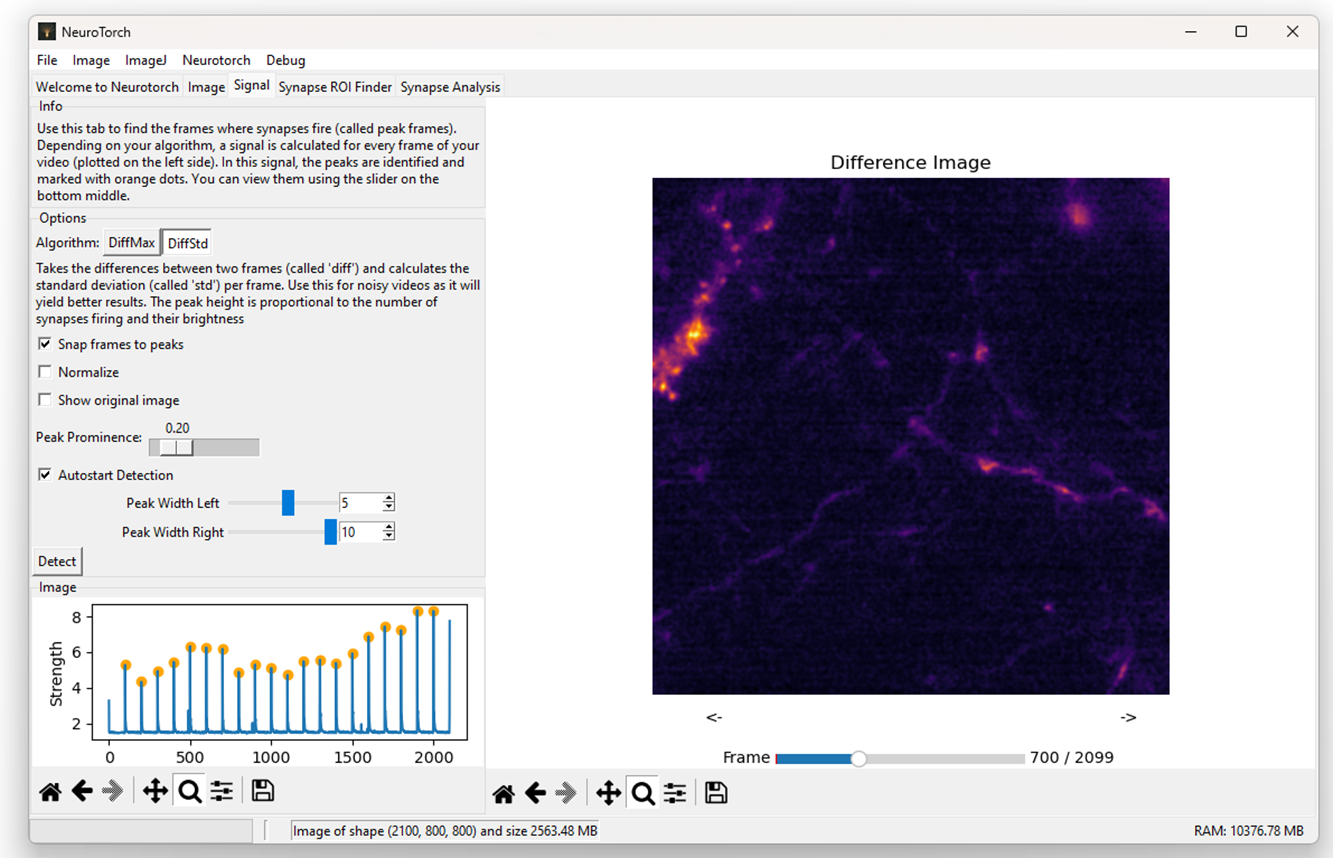This screenshot has height=858, width=1333.
Task: Click Home icon in signal plot toolbar
Action: tap(50, 792)
